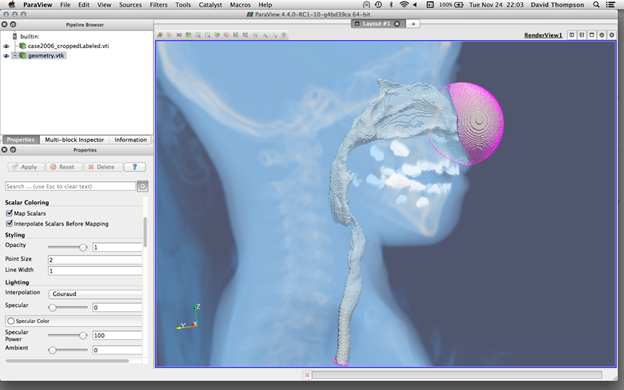Undock the Properties panel
The image size is (624, 390).
[13, 150]
